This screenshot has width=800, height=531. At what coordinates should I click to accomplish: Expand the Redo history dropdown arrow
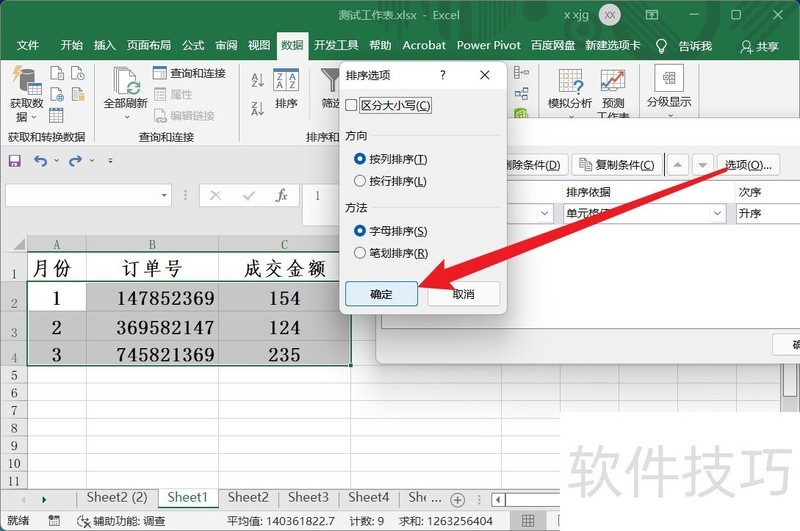click(92, 161)
